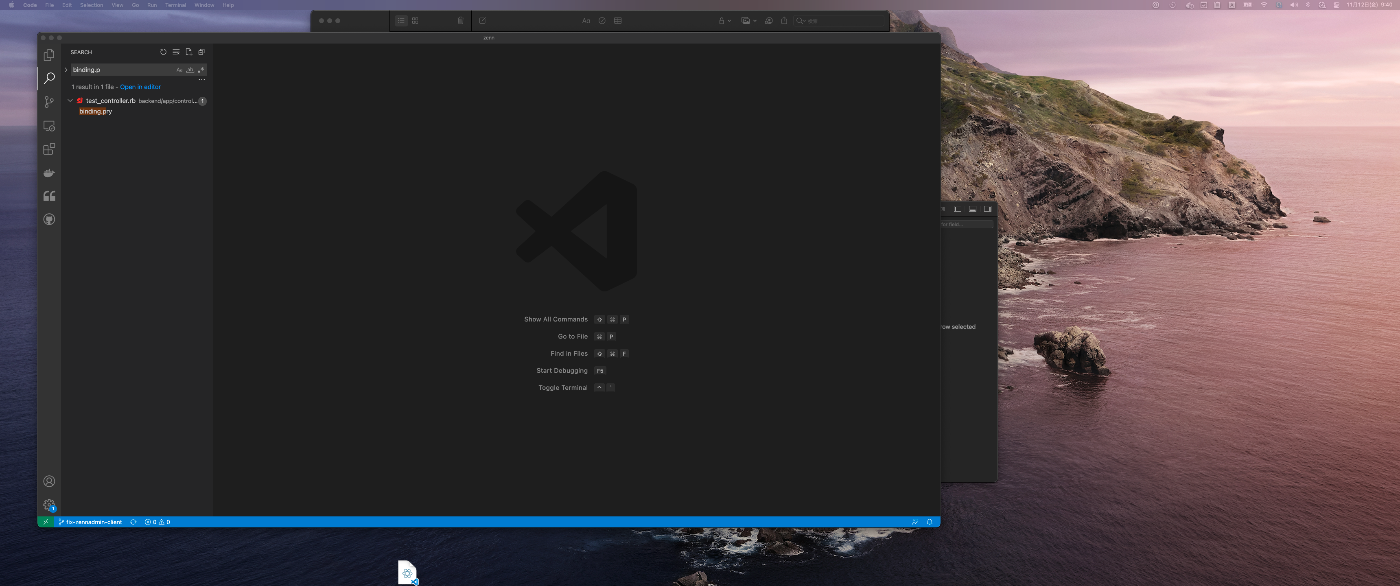Viewport: 1400px width, 586px height.
Task: Open notifications bell in status bar
Action: point(930,522)
